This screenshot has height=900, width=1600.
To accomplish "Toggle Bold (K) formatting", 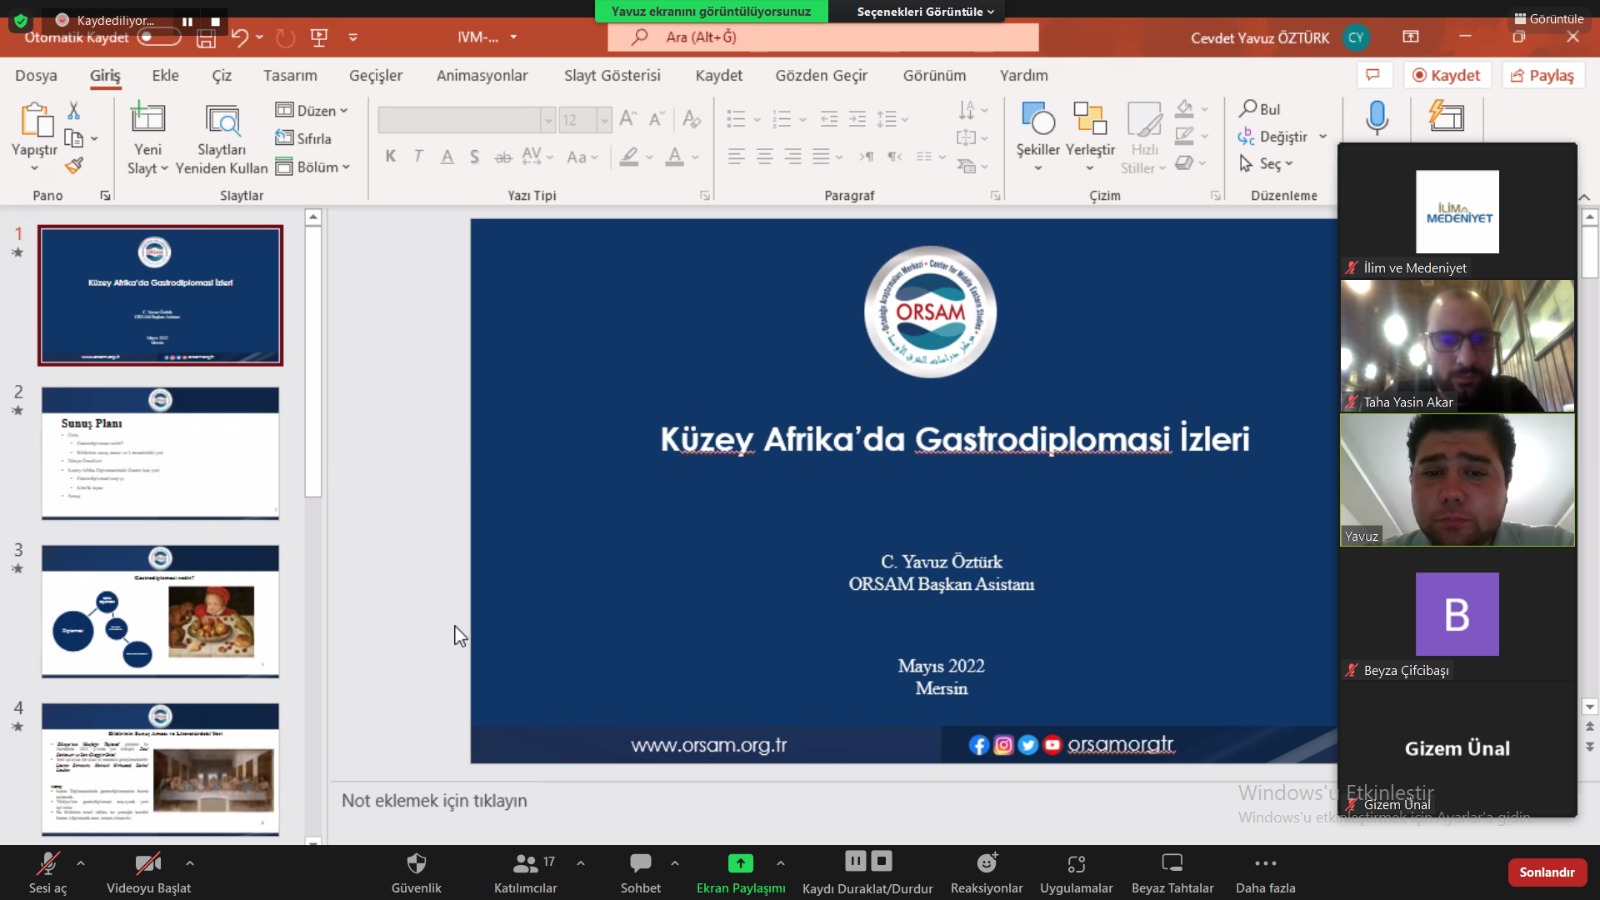I will coord(391,156).
